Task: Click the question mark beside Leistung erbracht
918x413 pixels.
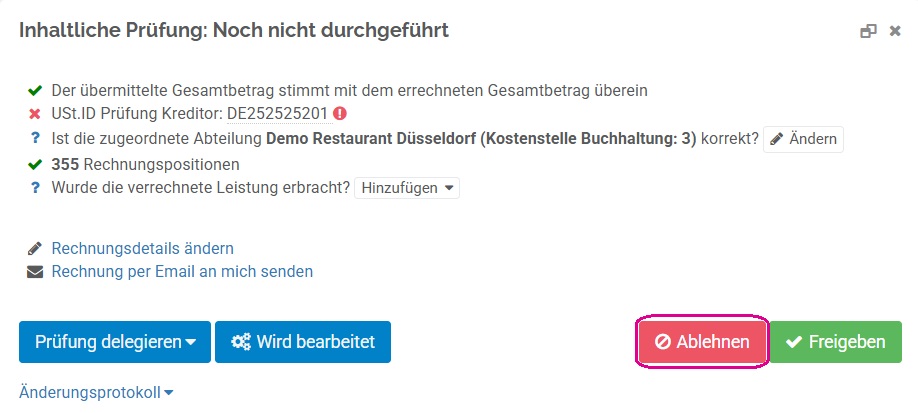Action: point(35,188)
